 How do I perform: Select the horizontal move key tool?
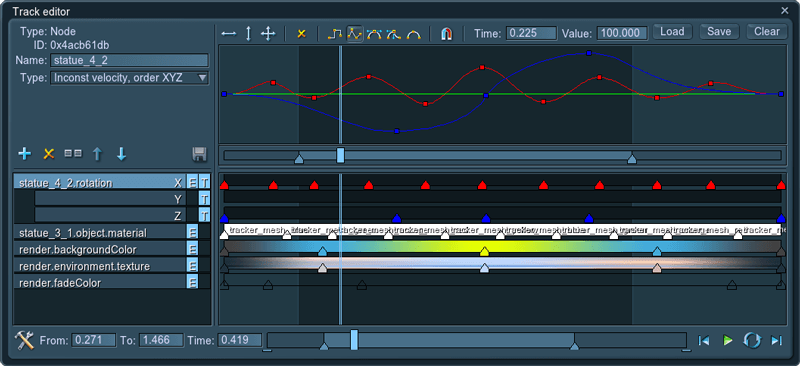tap(229, 34)
